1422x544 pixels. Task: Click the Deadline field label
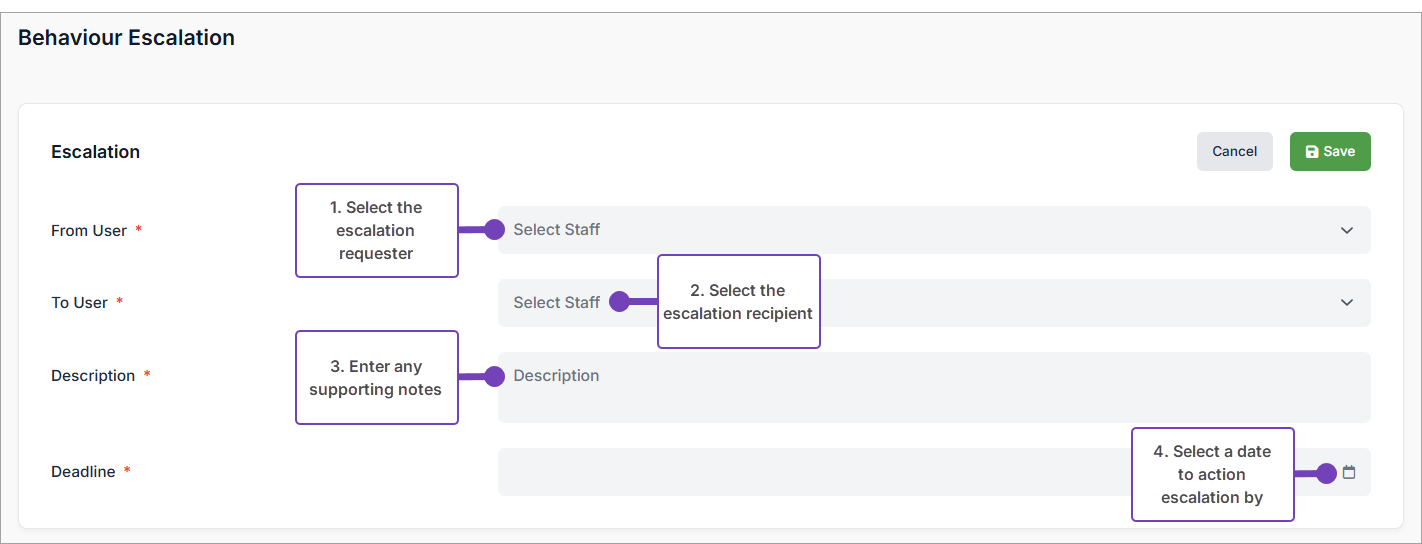83,472
